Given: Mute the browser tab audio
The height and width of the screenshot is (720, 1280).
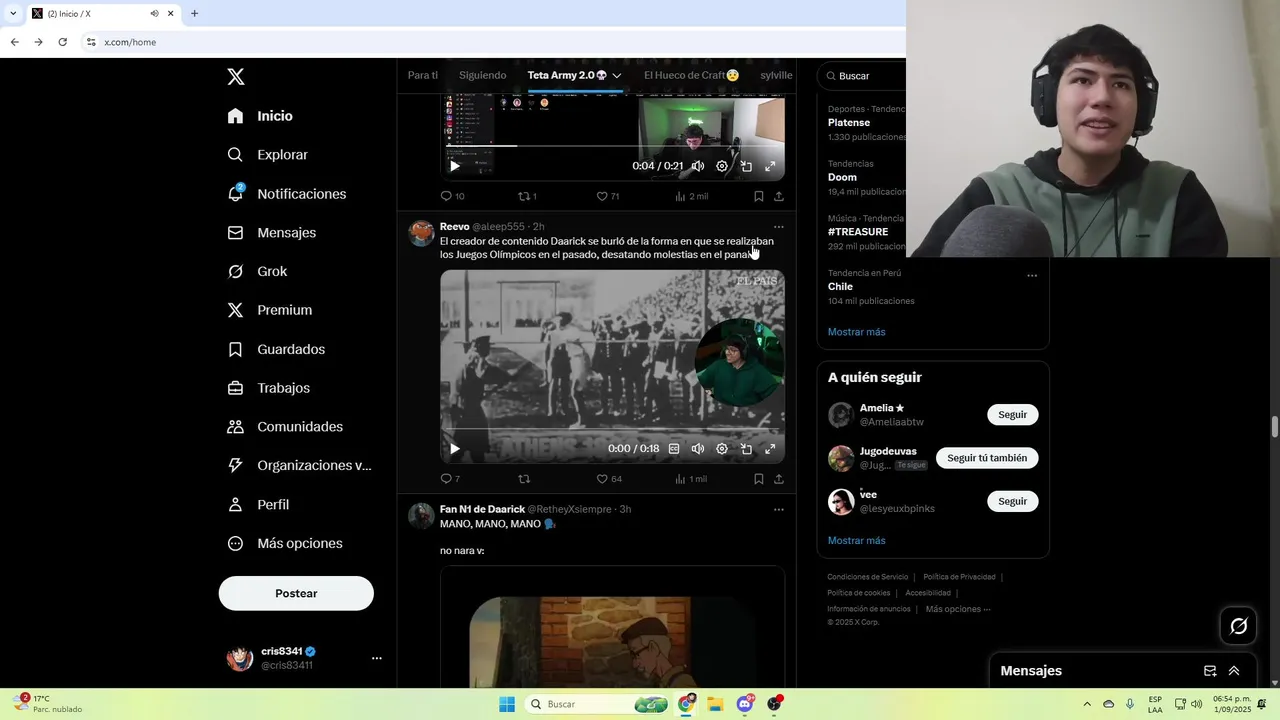Looking at the screenshot, I should pos(154,14).
